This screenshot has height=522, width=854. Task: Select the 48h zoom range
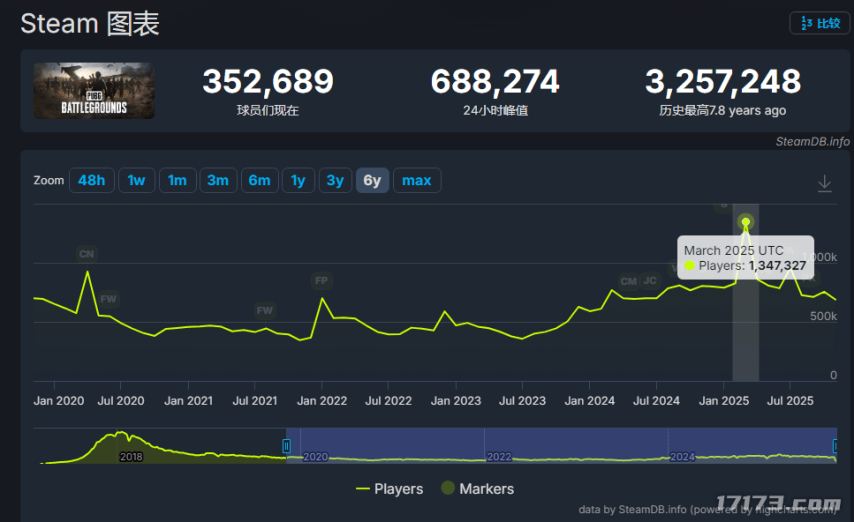tap(91, 181)
